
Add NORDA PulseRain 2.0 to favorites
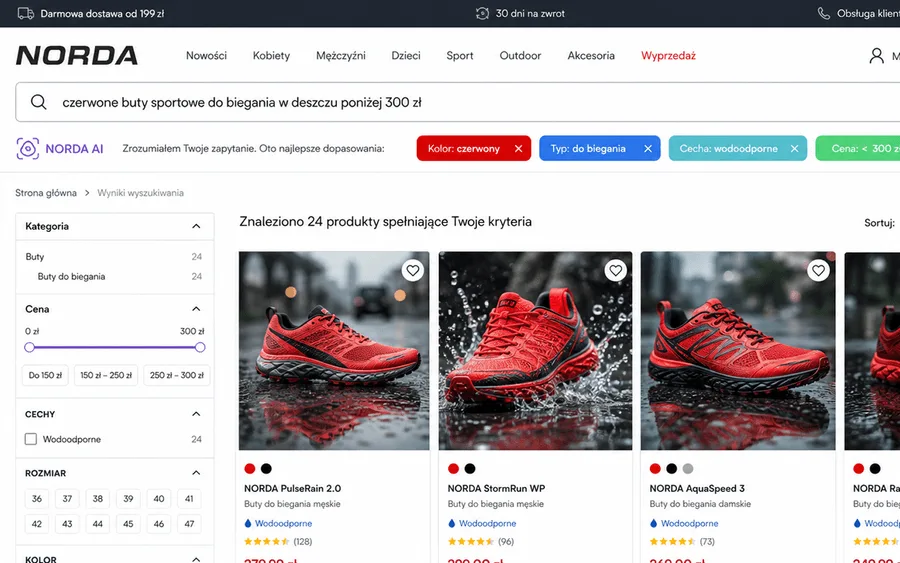413,270
